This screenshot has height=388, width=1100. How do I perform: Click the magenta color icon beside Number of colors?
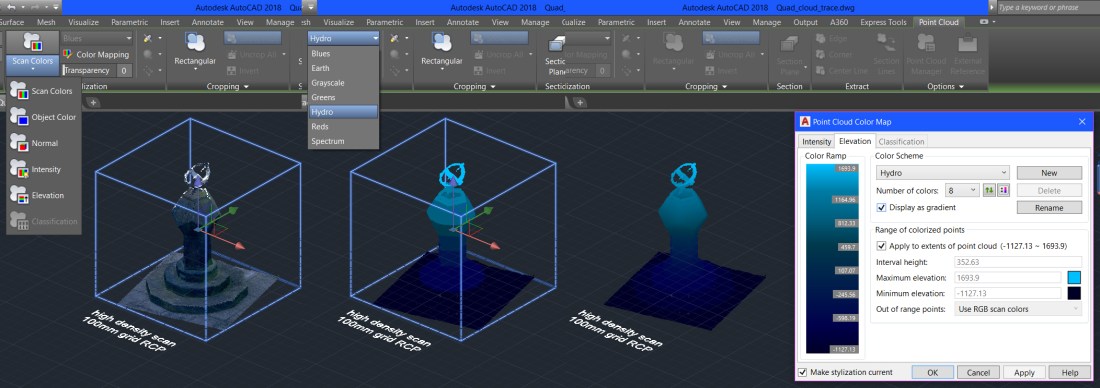tap(1003, 190)
